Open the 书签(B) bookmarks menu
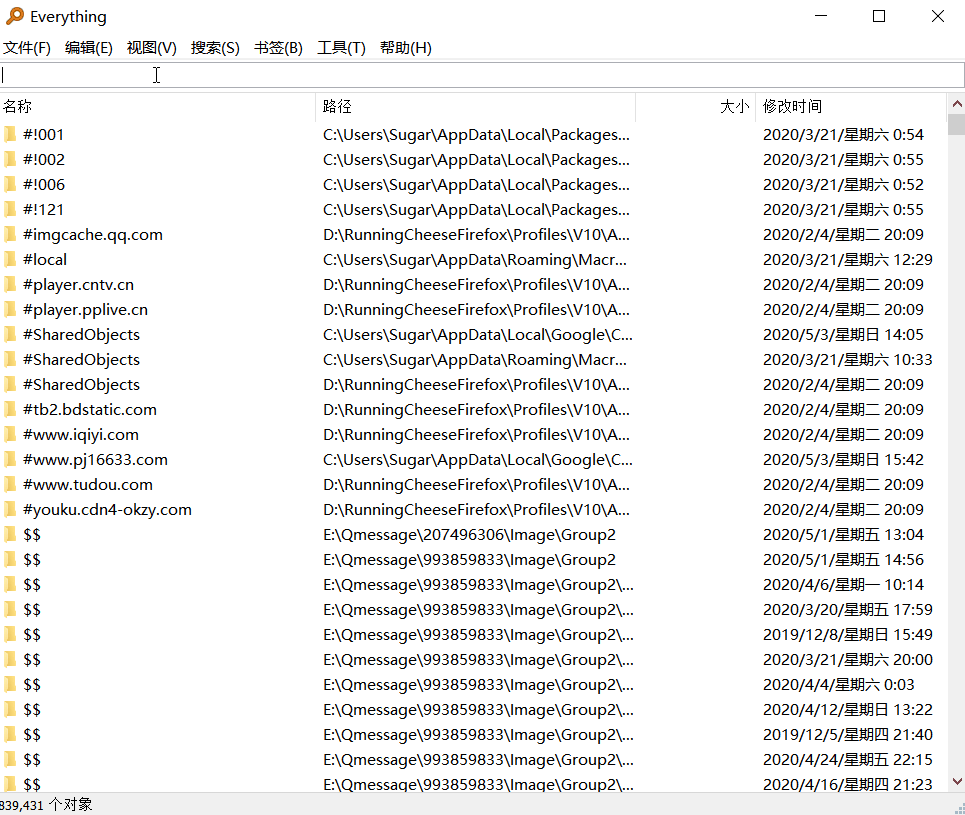The width and height of the screenshot is (965, 815). (x=278, y=48)
